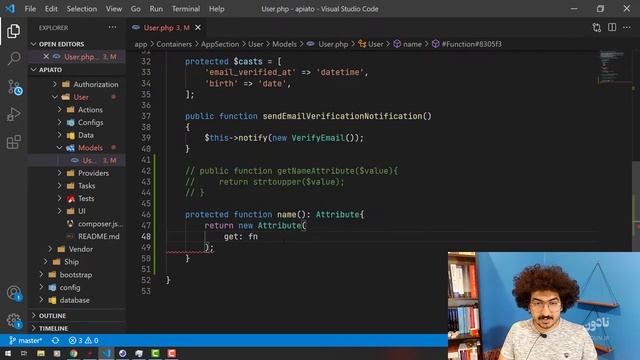Switch to VS Code in taskbar

coord(106,353)
